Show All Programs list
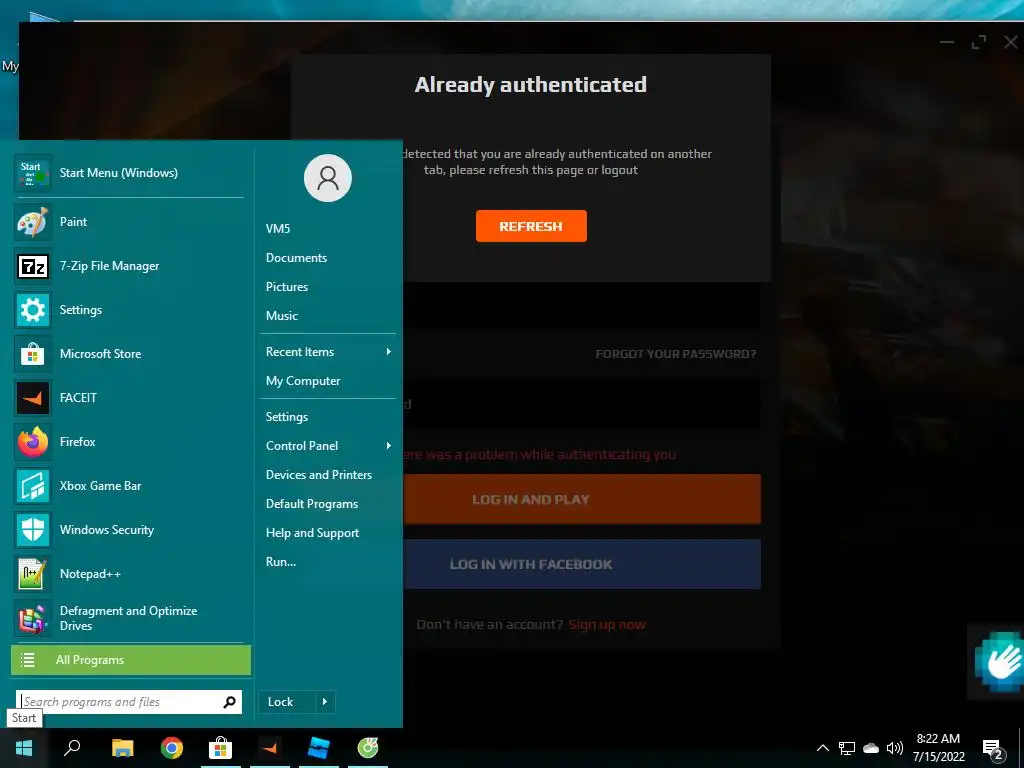This screenshot has width=1024, height=768. point(131,660)
